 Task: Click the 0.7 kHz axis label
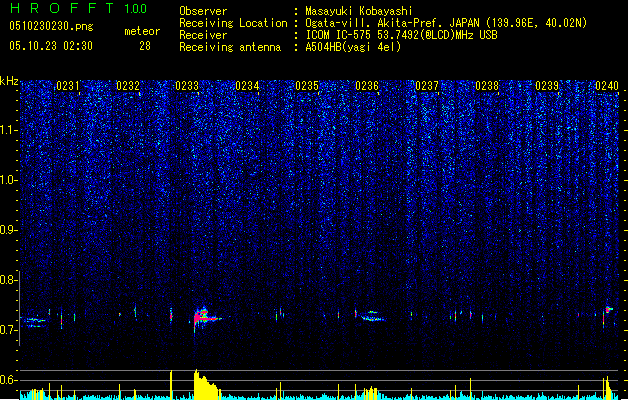point(9,330)
